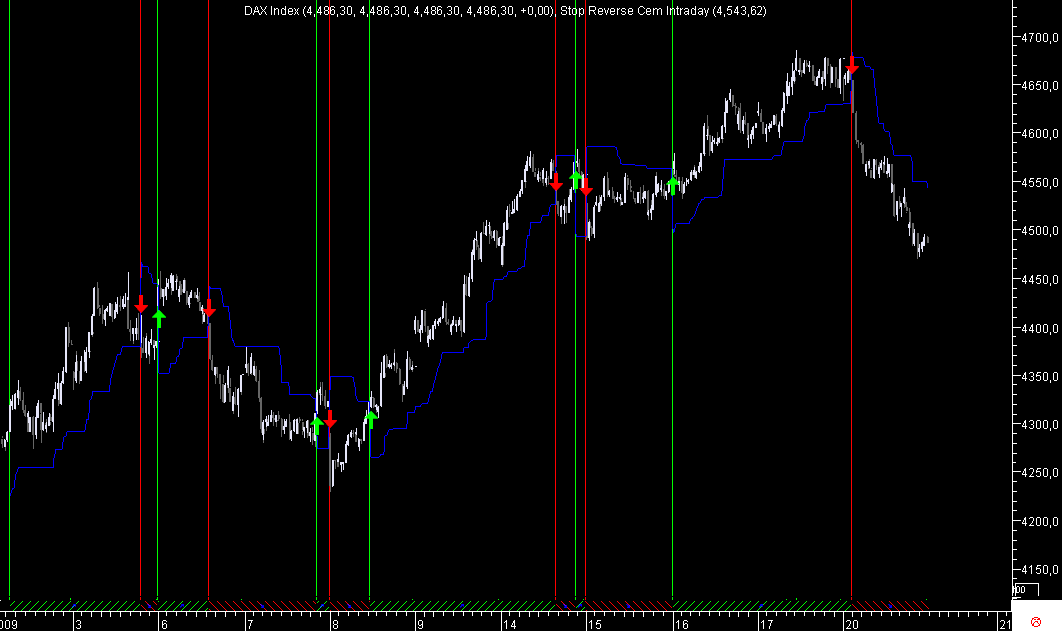This screenshot has height=631, width=1062.
Task: Click date label 15 on the time axis
Action: 595,624
